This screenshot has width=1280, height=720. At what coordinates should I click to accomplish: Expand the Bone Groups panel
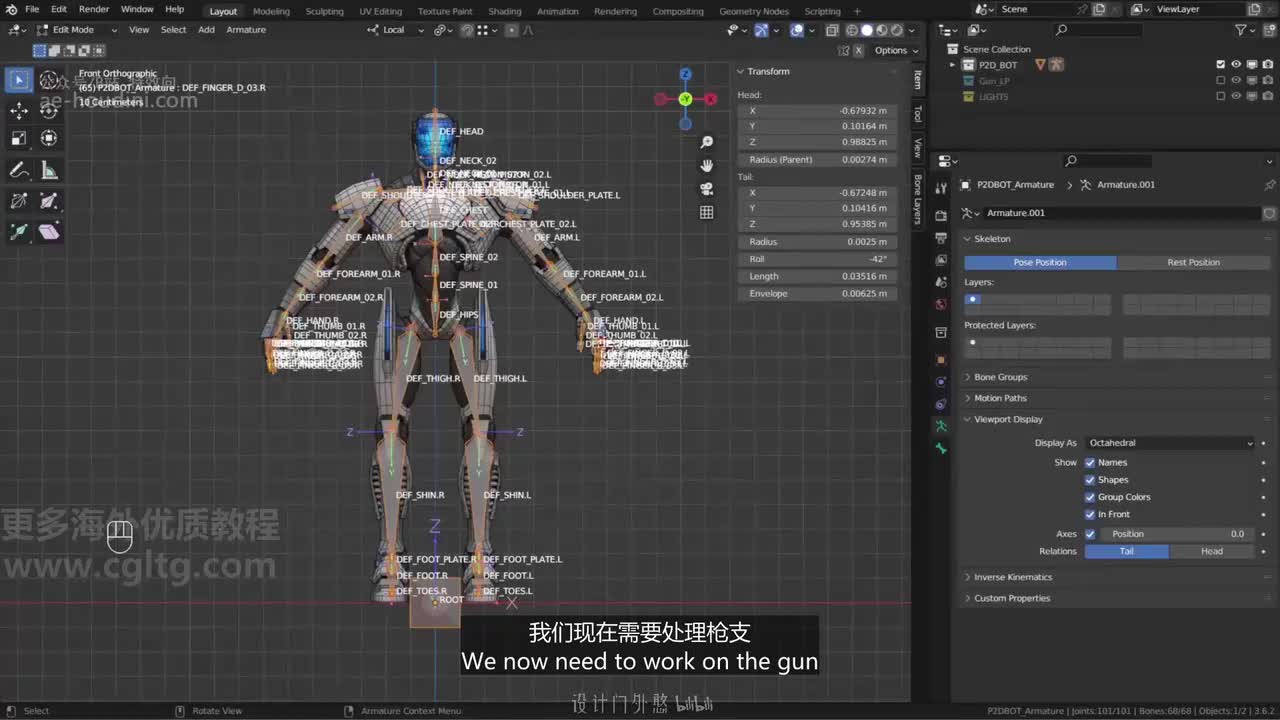point(1000,377)
